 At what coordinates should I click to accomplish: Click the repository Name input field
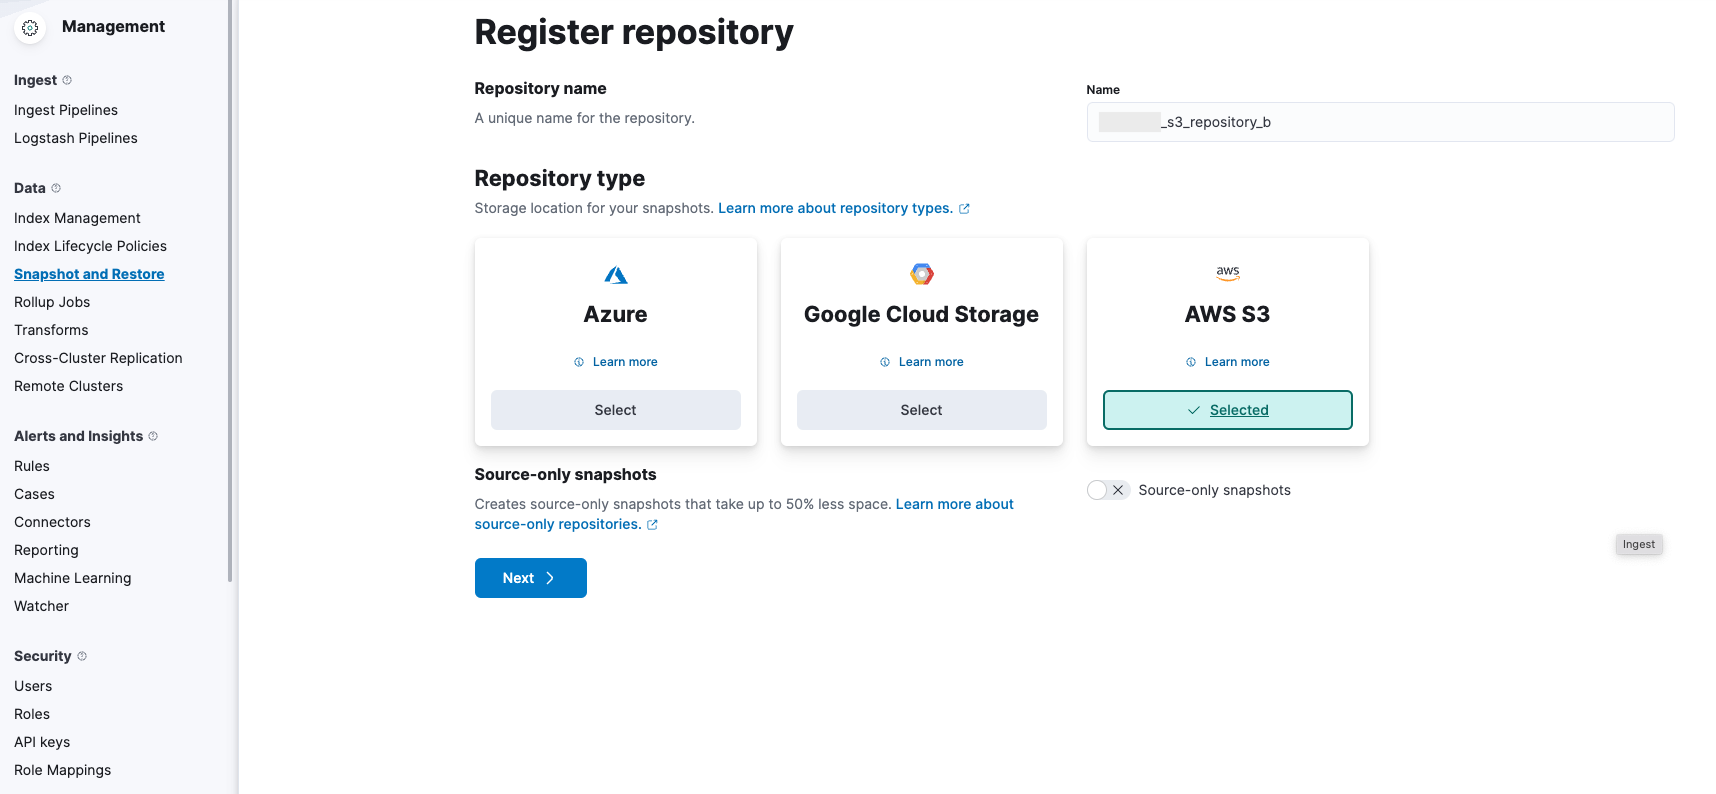click(1380, 122)
